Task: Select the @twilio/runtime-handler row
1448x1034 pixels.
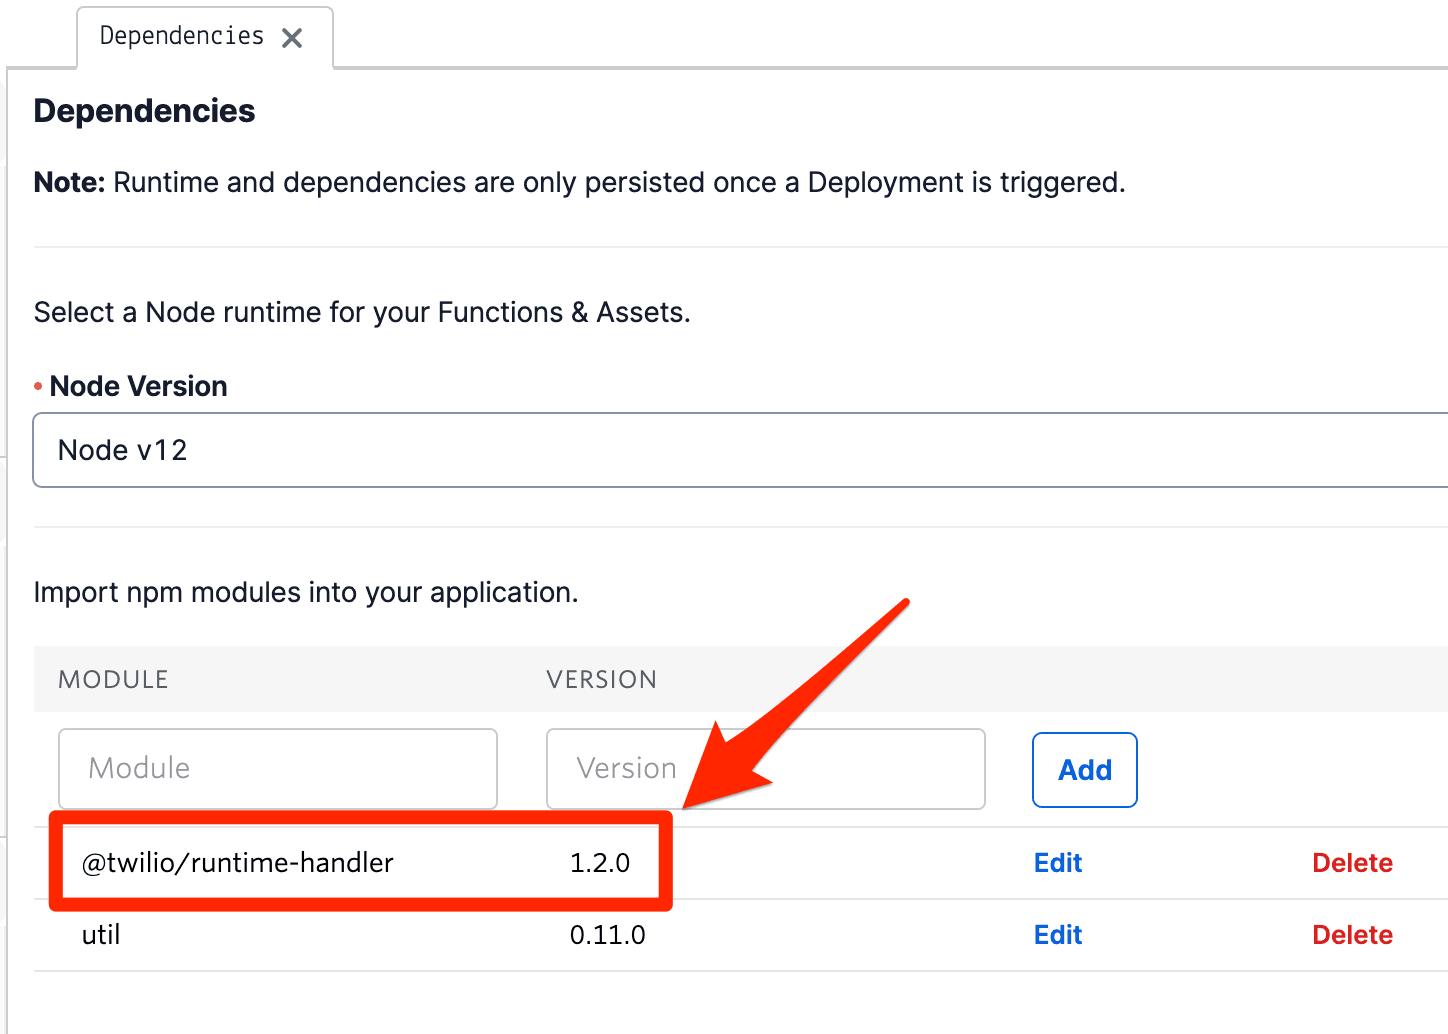Action: [x=237, y=862]
